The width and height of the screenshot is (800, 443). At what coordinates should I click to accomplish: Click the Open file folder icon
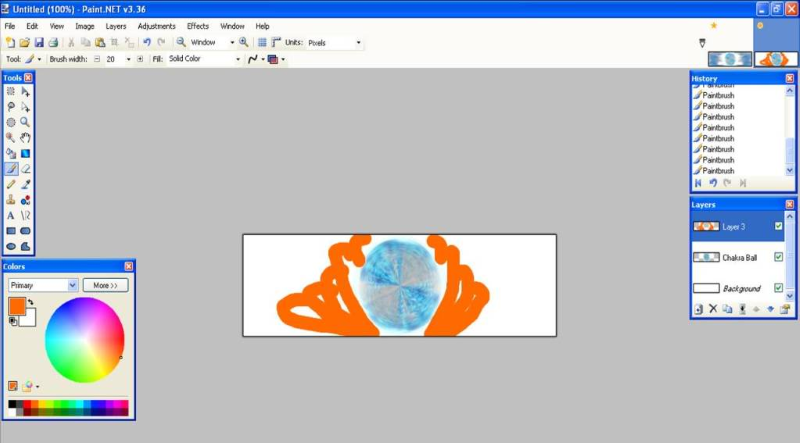24,42
